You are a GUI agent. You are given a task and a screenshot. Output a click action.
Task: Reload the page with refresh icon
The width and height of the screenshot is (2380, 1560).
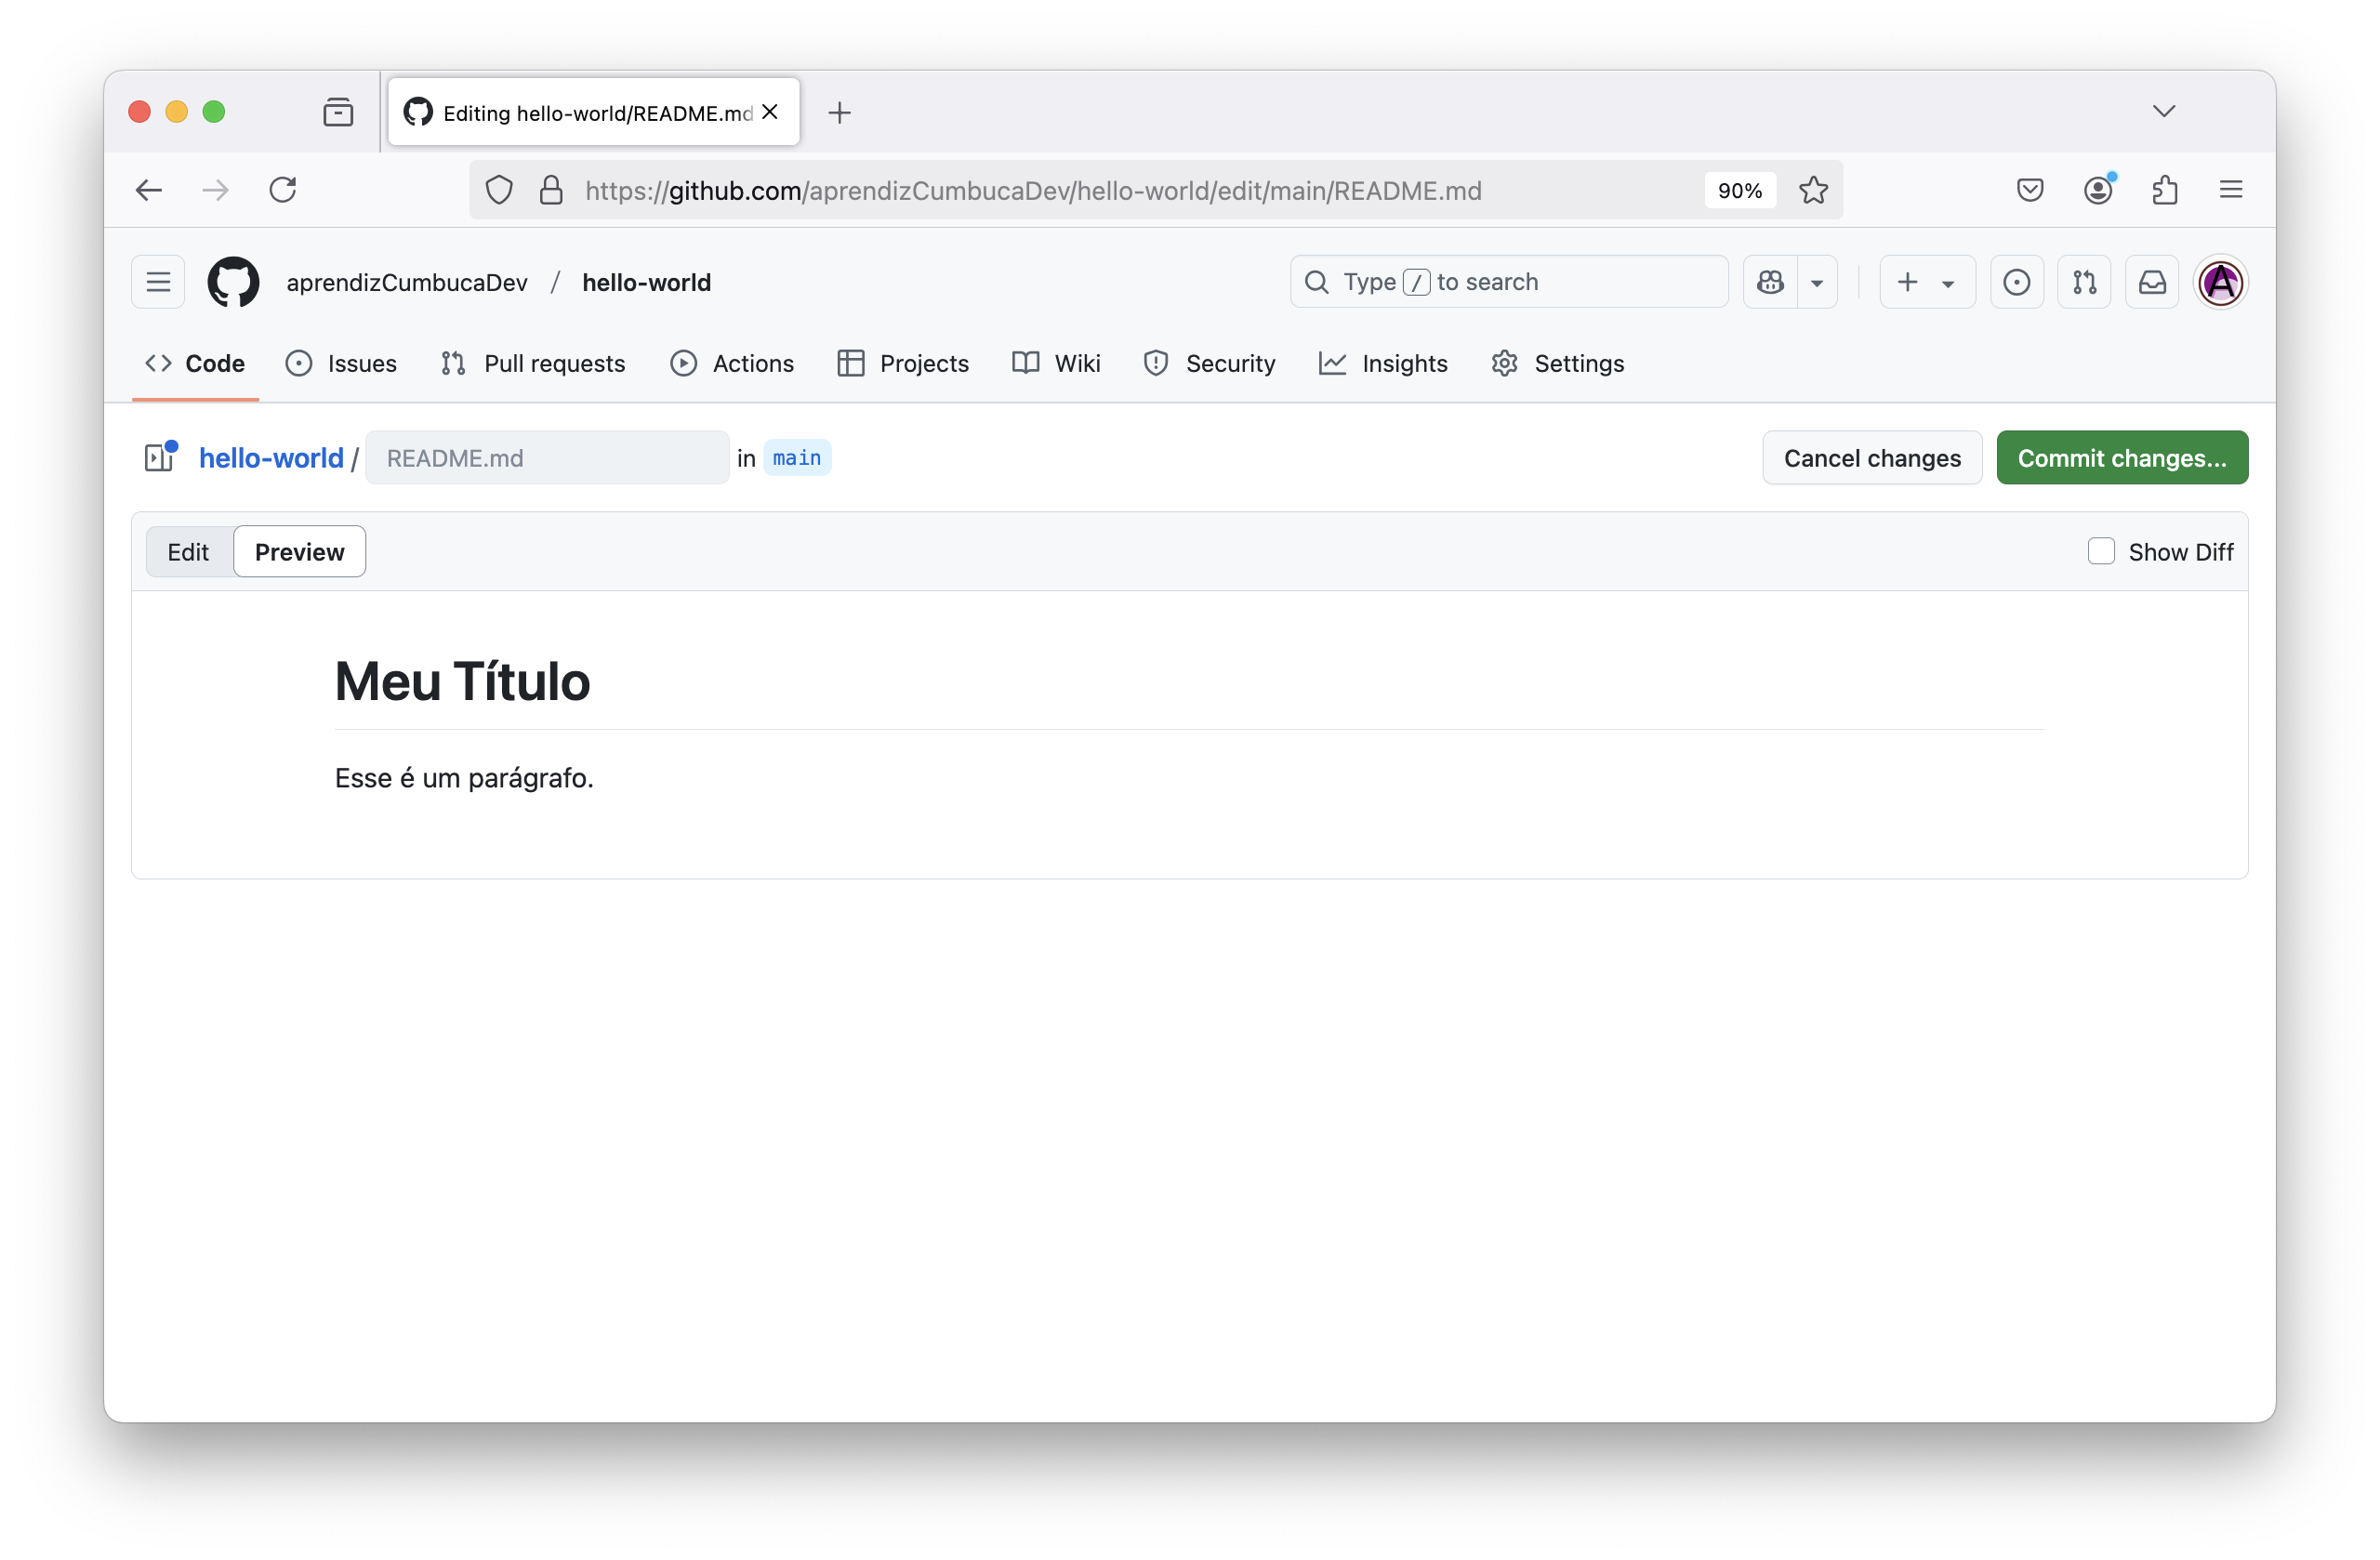(283, 190)
